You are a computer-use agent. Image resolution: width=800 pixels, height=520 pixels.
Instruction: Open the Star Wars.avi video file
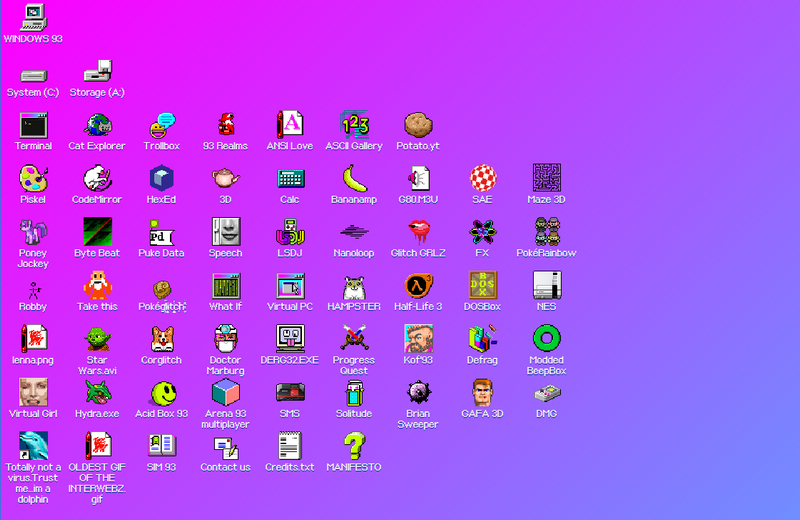pos(97,339)
